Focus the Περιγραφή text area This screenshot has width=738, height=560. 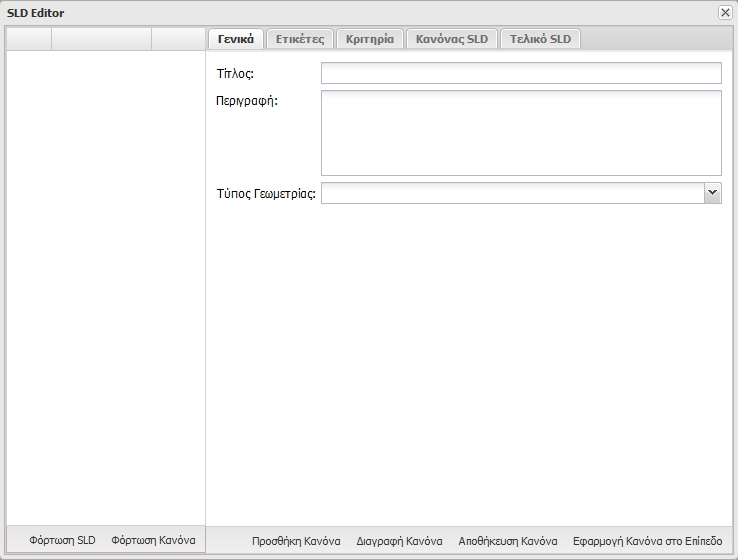point(520,133)
